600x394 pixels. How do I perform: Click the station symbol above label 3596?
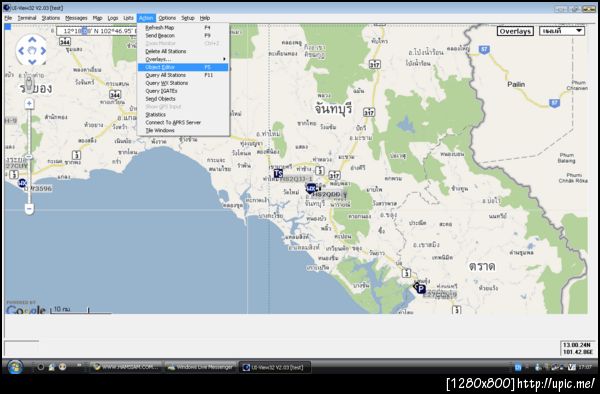(x=23, y=183)
